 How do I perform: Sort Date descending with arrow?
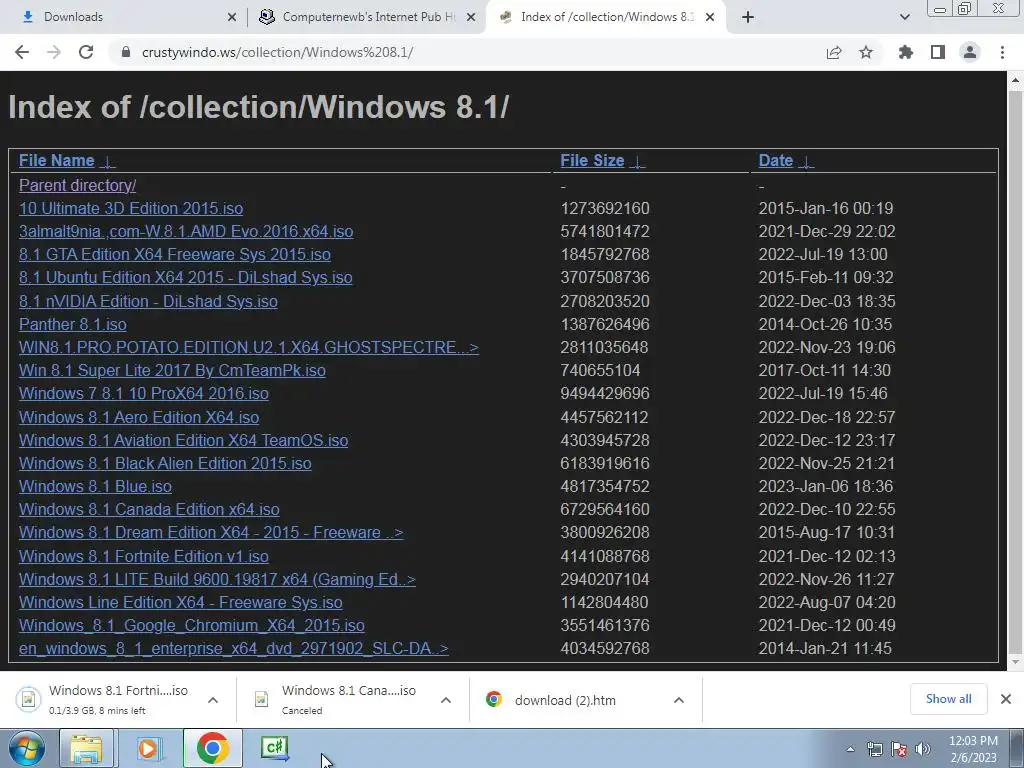[806, 162]
